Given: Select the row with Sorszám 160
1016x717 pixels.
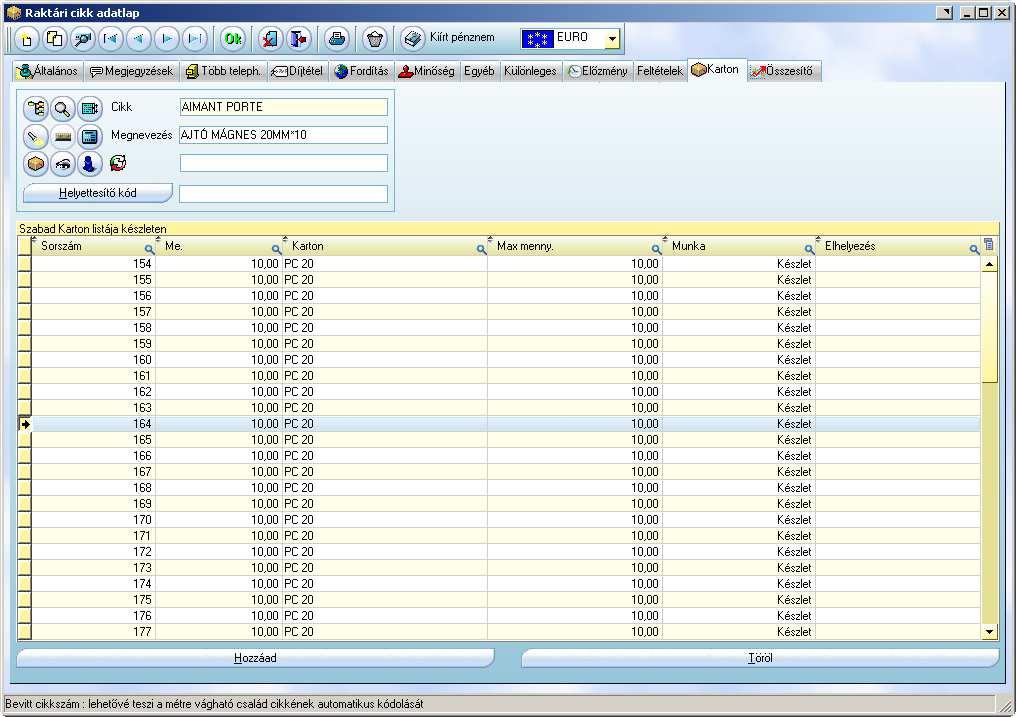Looking at the screenshot, I should click(499, 359).
